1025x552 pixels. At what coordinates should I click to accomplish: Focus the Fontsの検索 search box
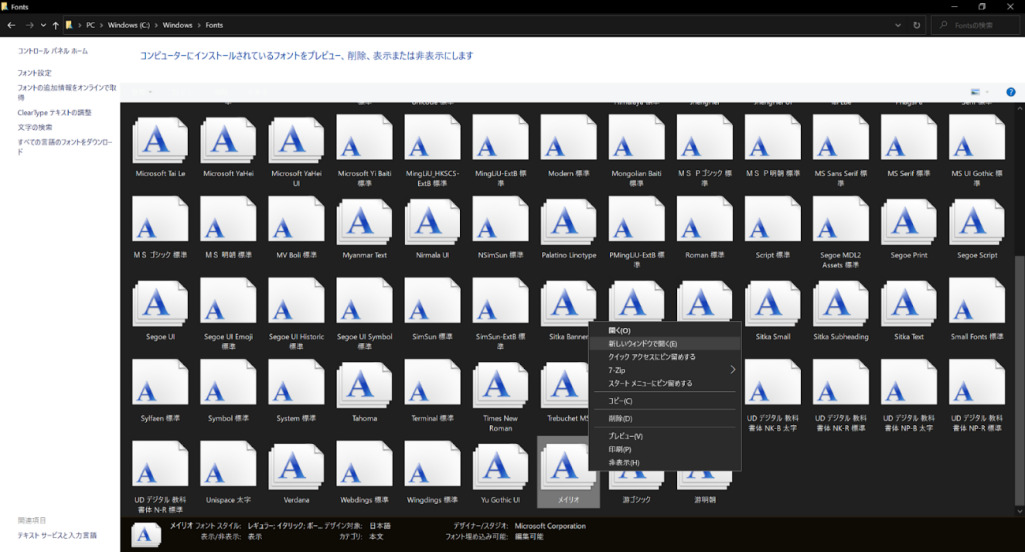pyautogui.click(x=975, y=25)
